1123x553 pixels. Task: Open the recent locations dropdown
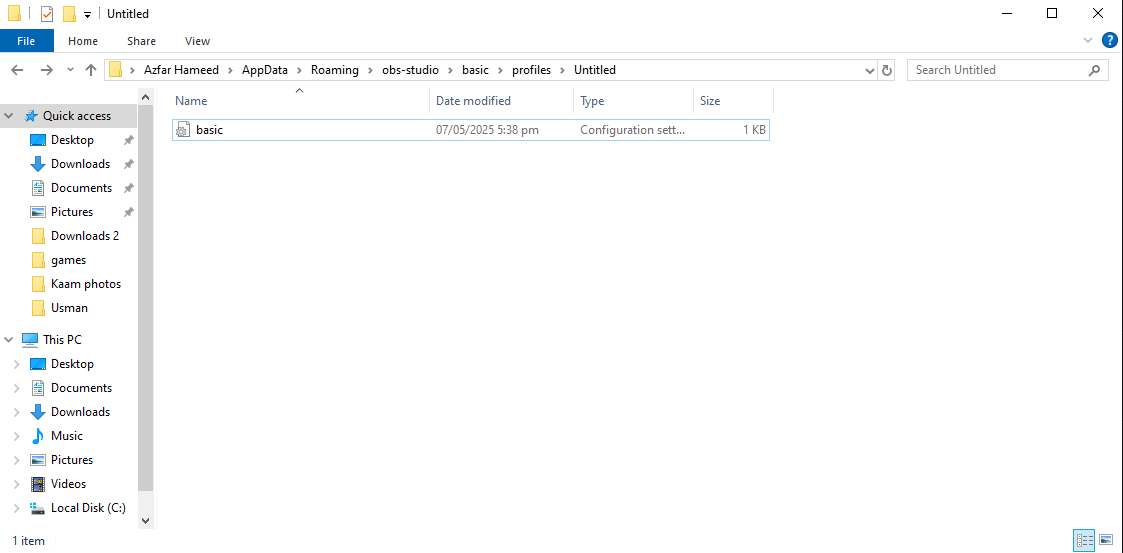coord(69,70)
